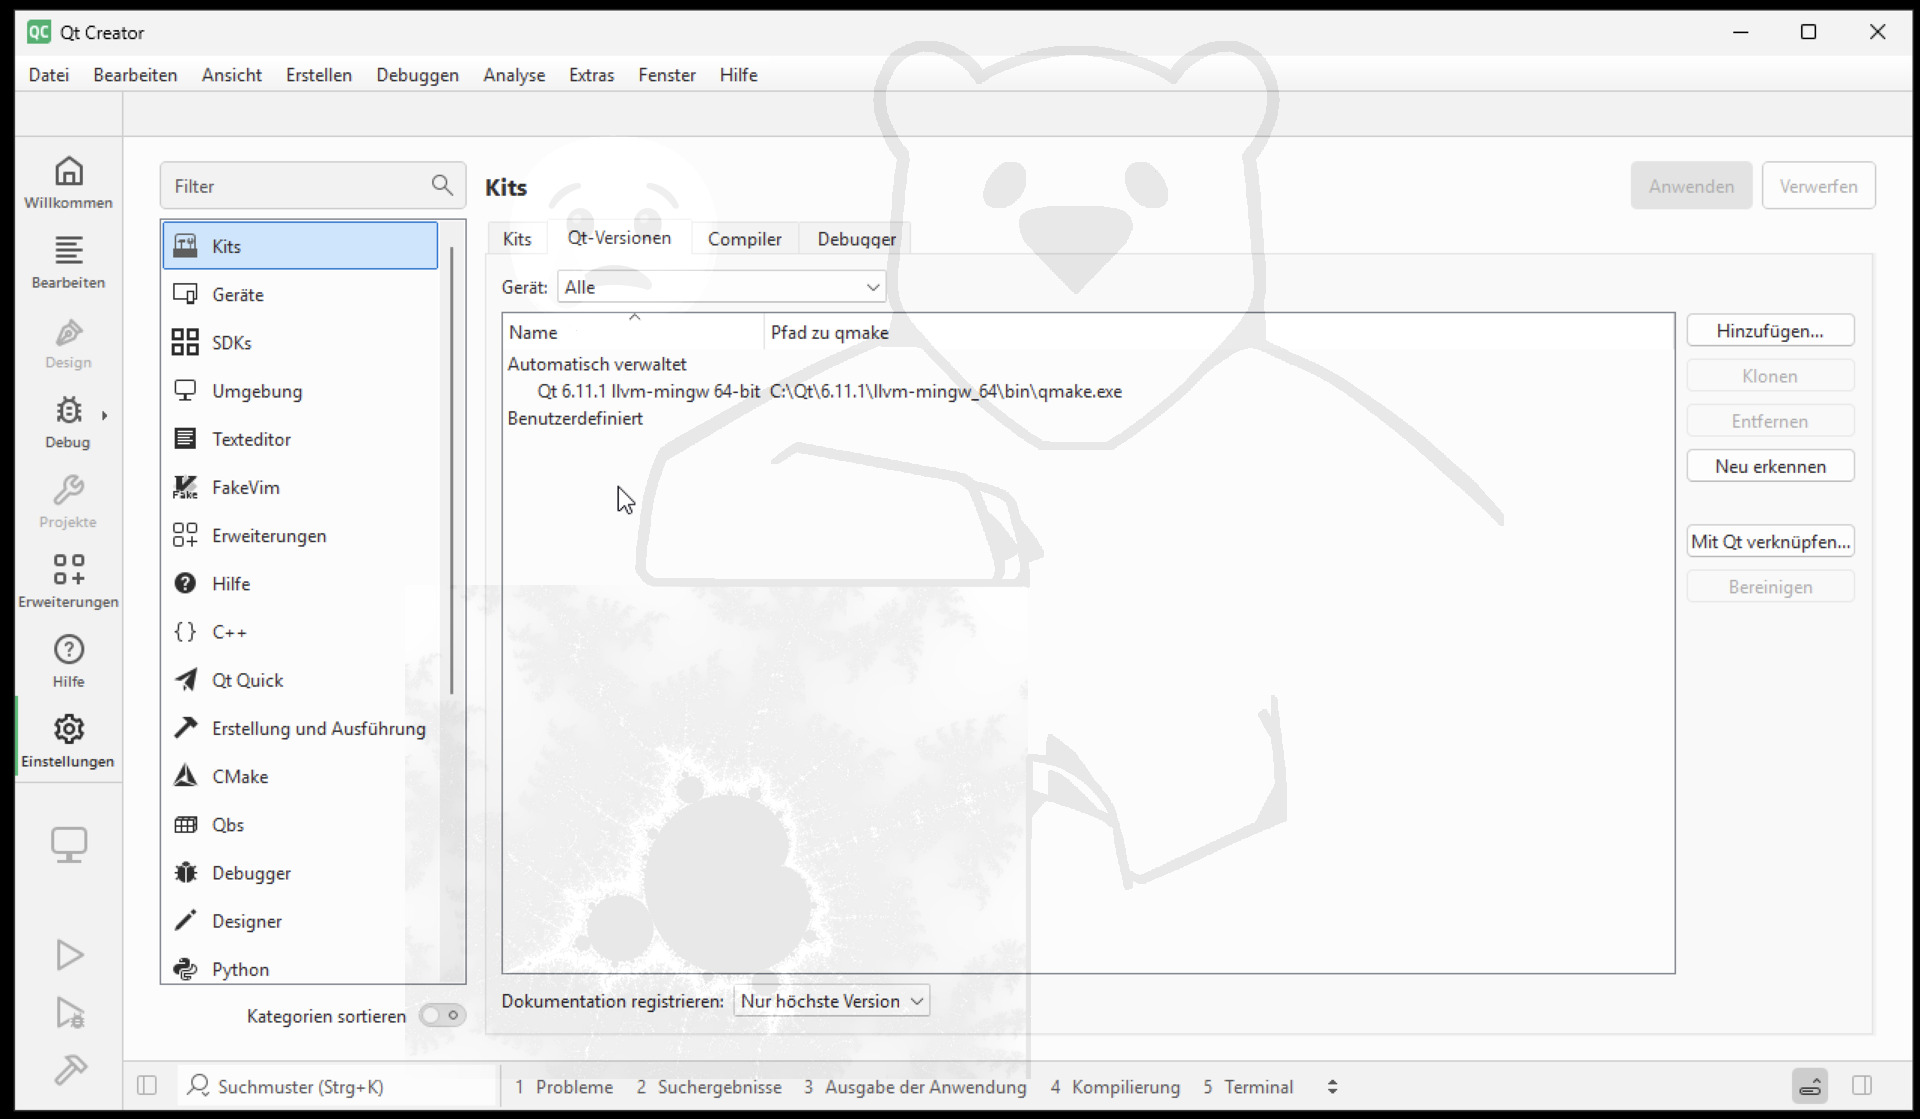Open Erweiterungen mode in left sidebar
Image resolution: width=1920 pixels, height=1119 pixels.
pos(68,582)
